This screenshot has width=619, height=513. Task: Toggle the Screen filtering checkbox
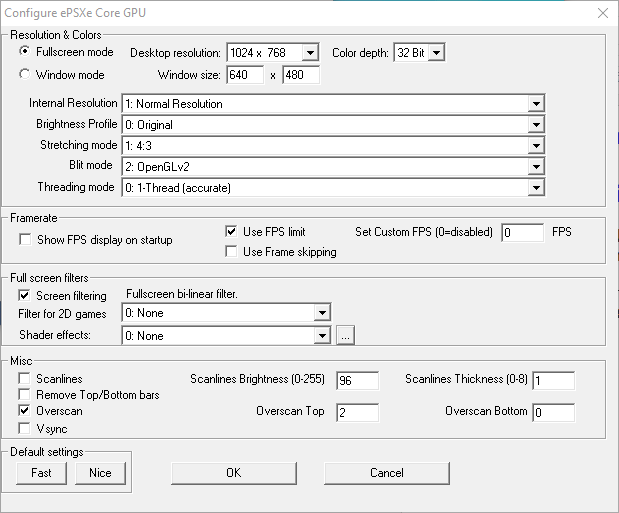pos(24,295)
